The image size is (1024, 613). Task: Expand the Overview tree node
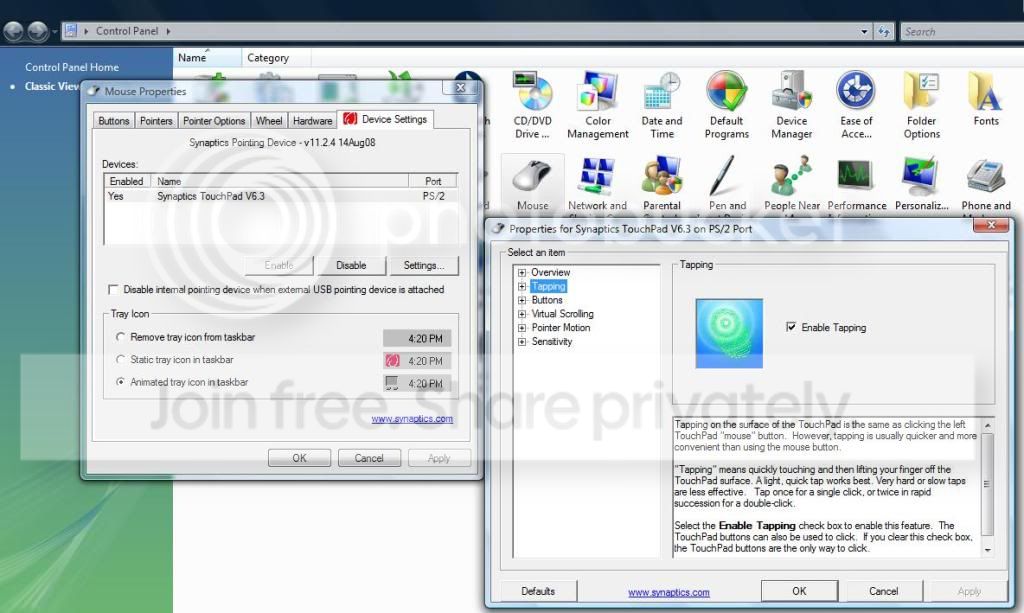pyautogui.click(x=522, y=273)
